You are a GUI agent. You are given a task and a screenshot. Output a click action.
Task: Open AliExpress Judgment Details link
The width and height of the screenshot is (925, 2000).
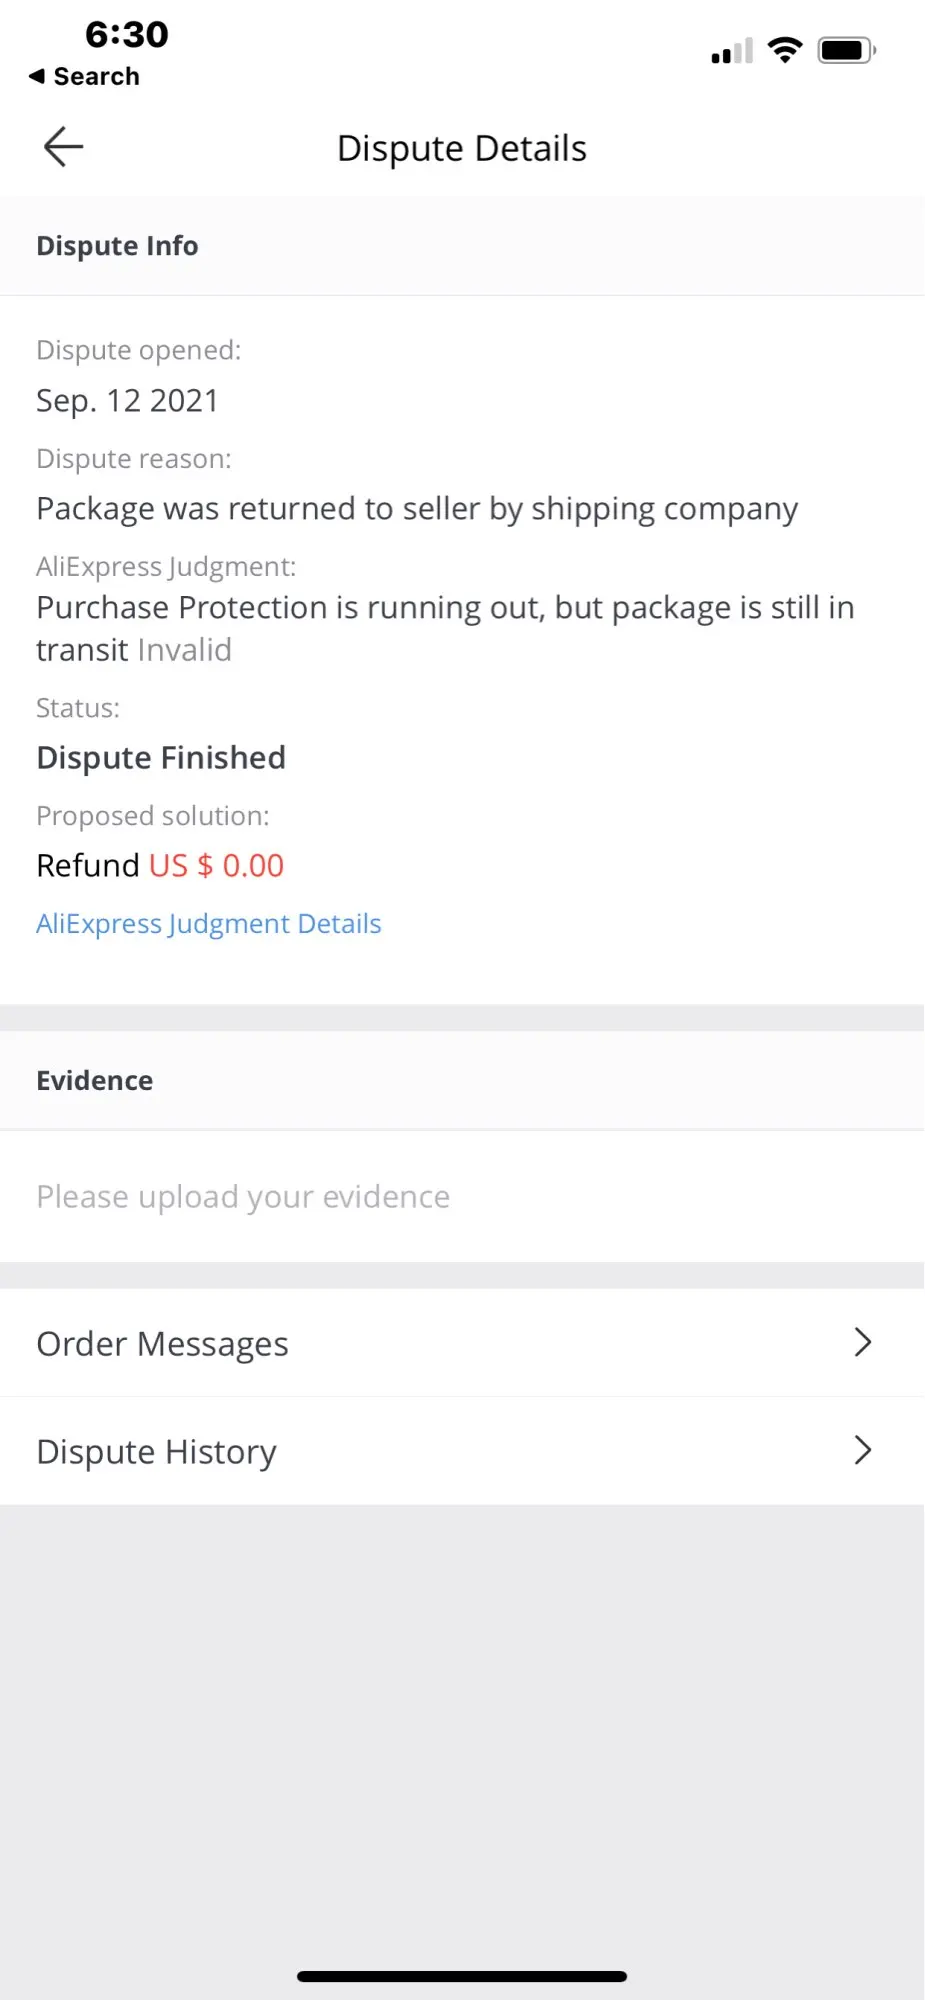pyautogui.click(x=209, y=923)
